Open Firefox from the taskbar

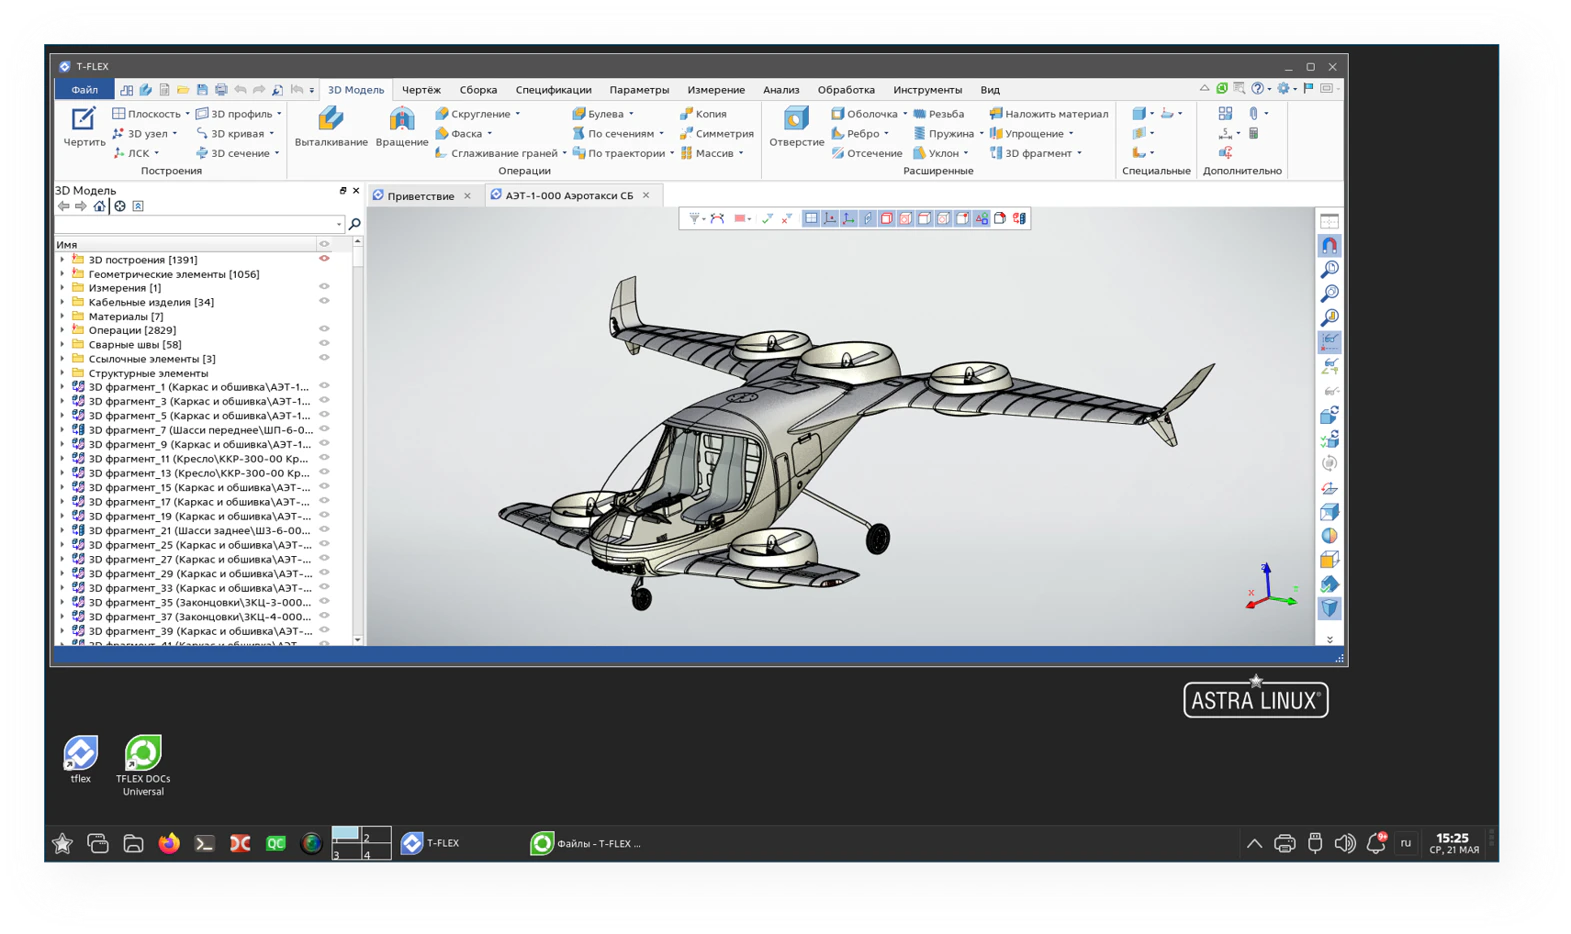click(x=169, y=844)
